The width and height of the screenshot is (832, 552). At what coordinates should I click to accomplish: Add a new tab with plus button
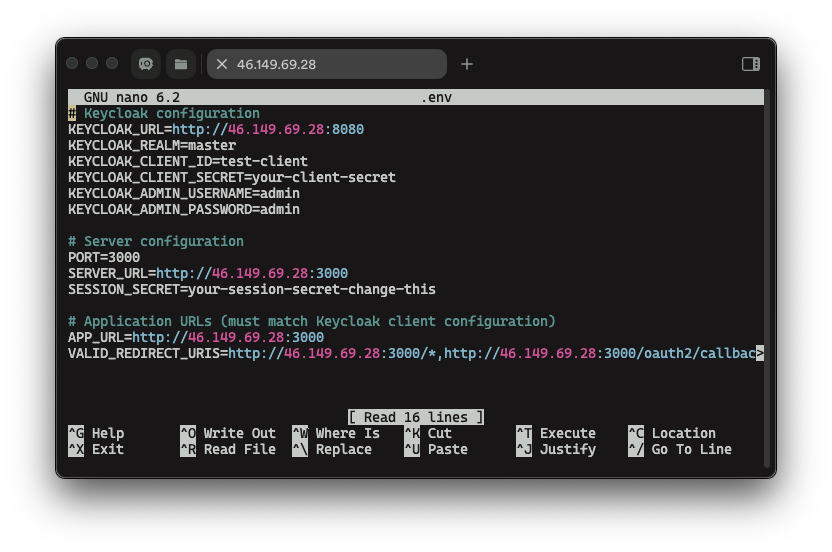tap(467, 64)
